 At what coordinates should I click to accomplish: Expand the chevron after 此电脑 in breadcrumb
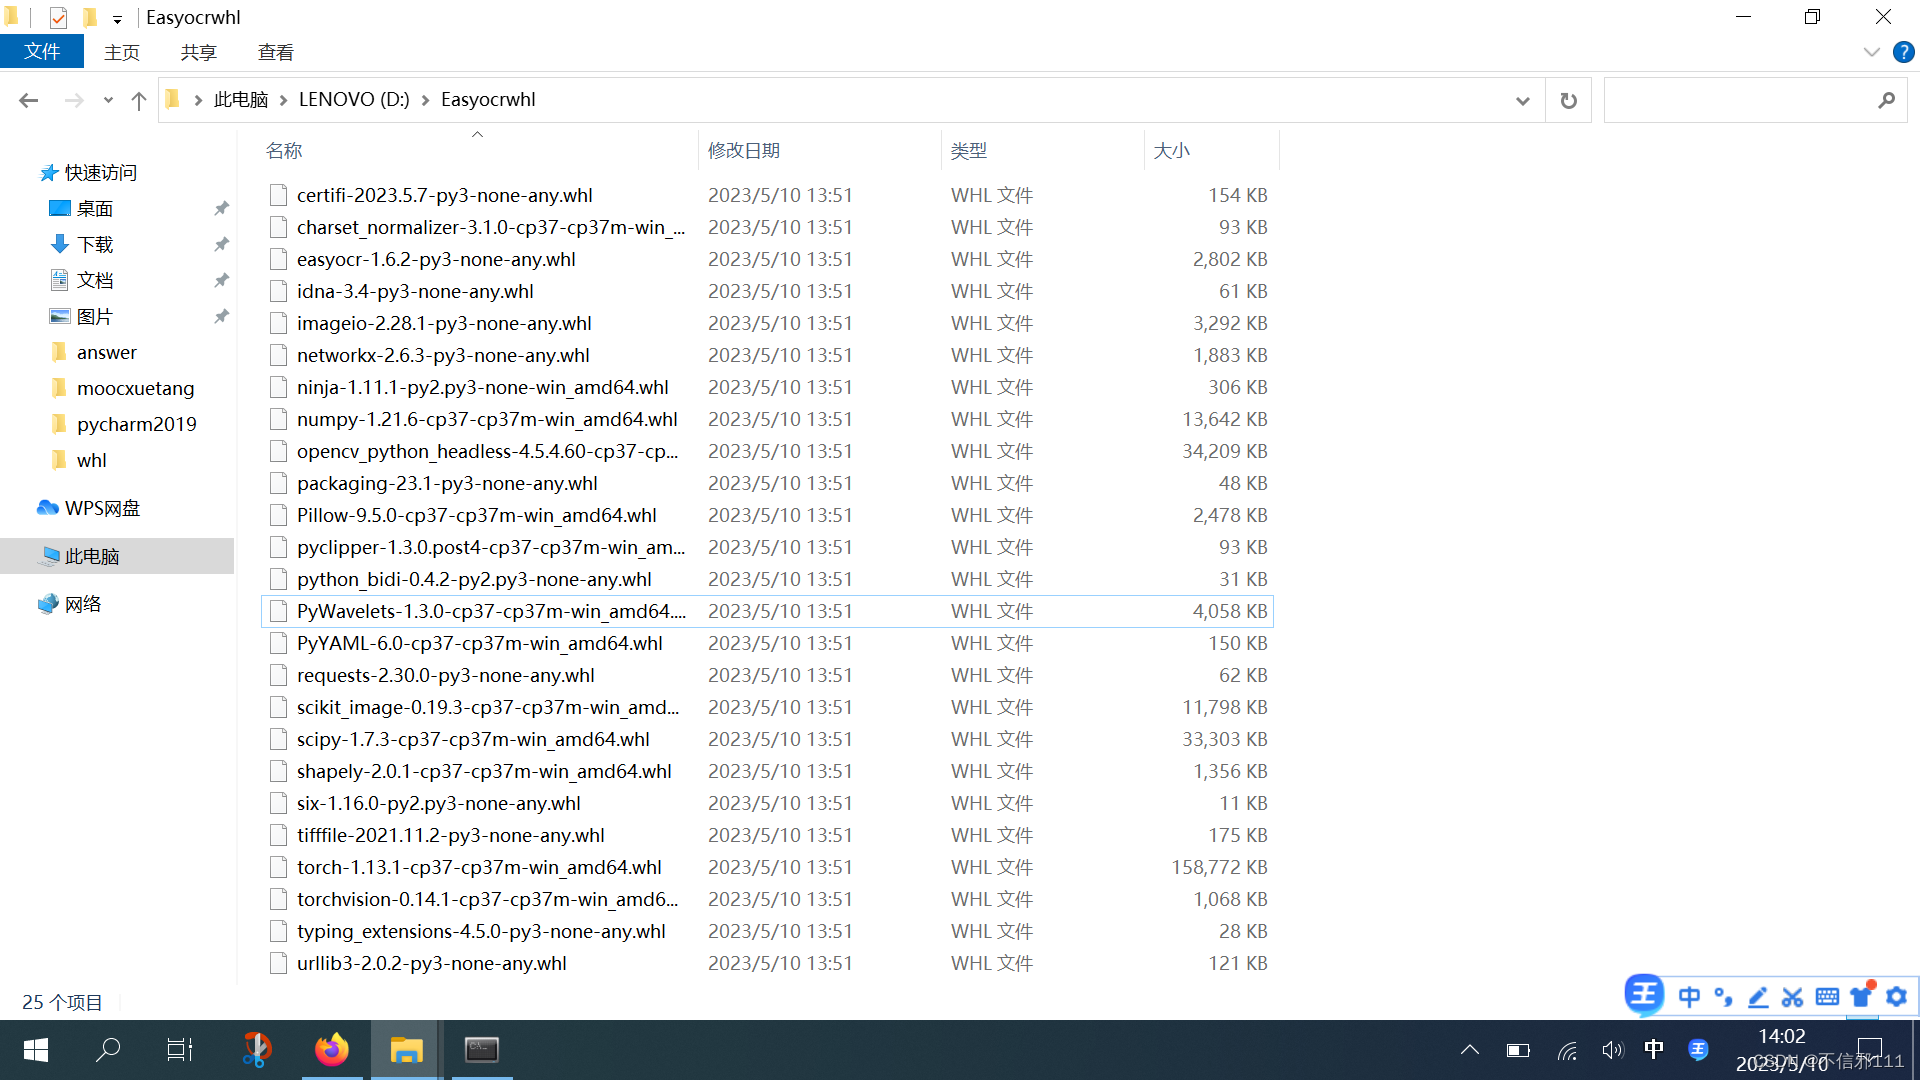(284, 100)
